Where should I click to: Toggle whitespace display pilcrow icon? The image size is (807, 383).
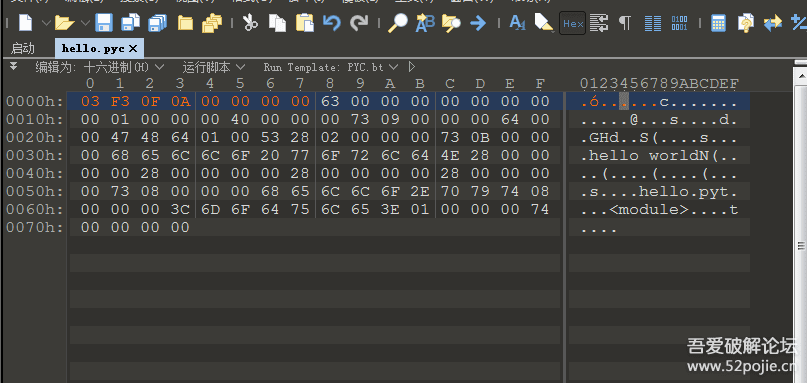coord(625,23)
